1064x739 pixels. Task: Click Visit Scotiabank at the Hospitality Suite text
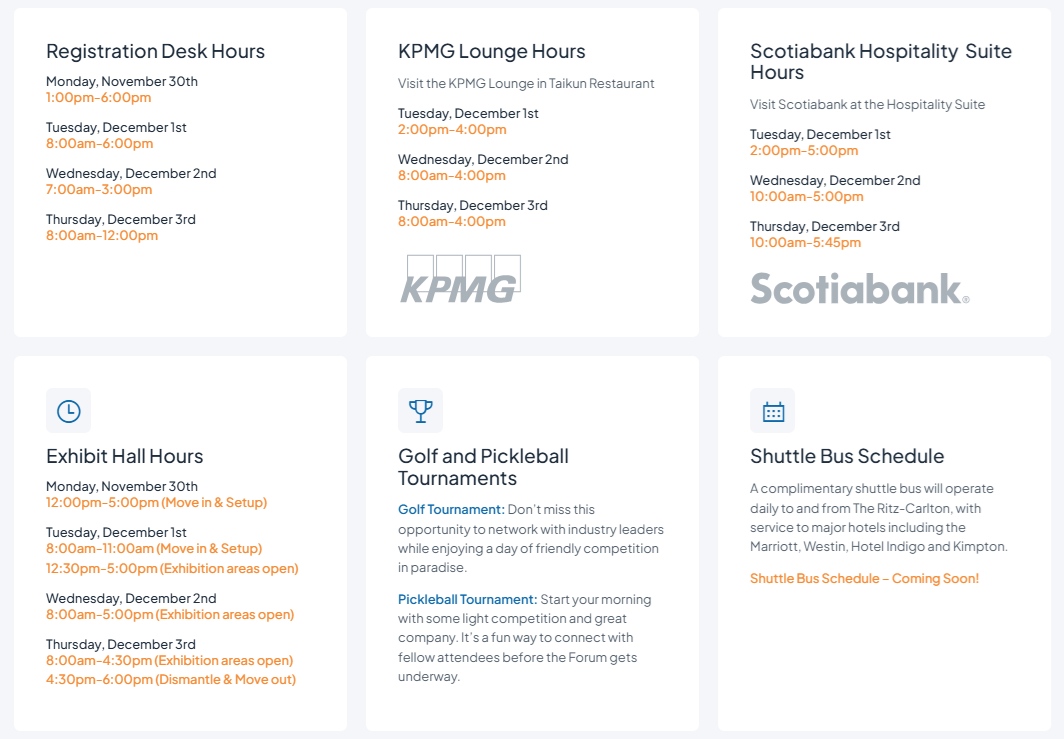click(x=867, y=105)
